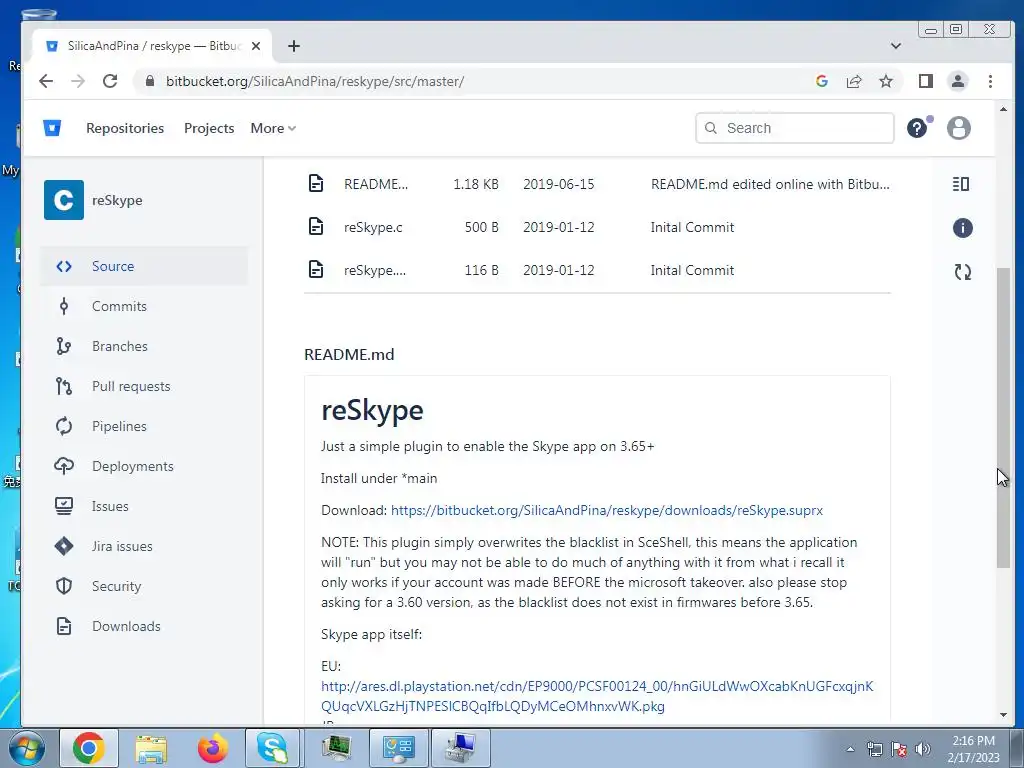Viewport: 1024px width, 768px height.
Task: Click the Deployments cloud icon
Action: (x=64, y=466)
